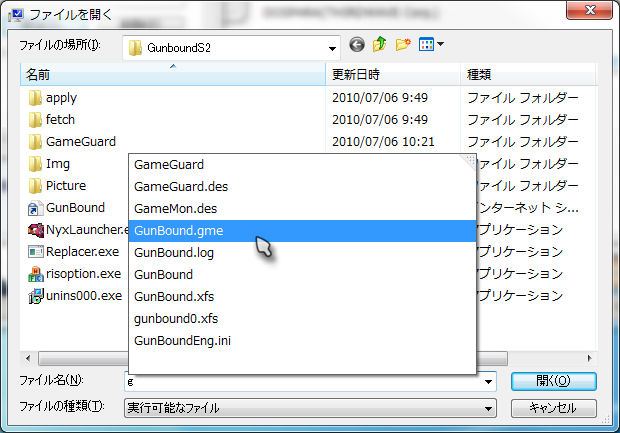620x433 pixels.
Task: Go back using the round arrow icon
Action: pos(357,45)
